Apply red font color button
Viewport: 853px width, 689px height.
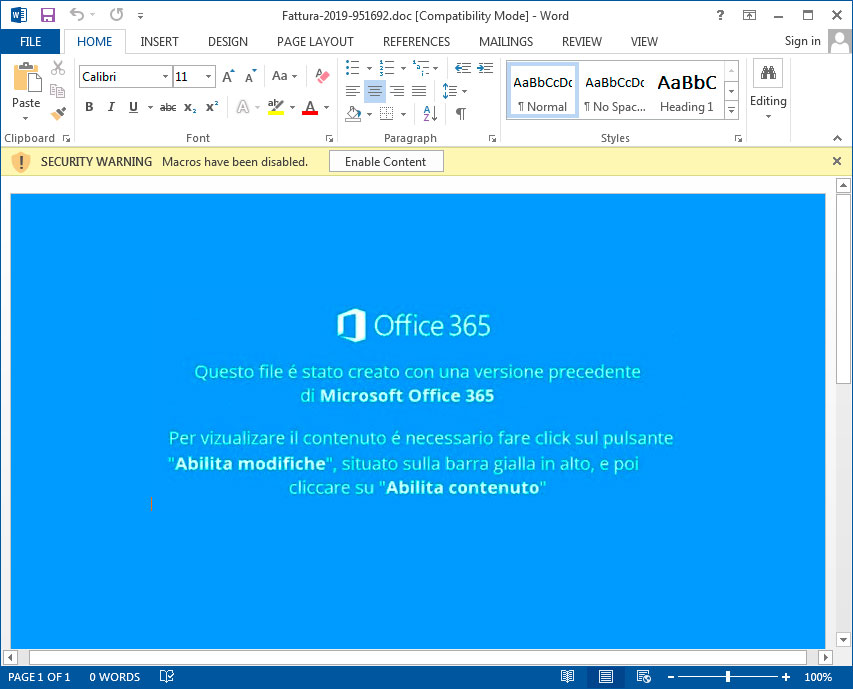(310, 107)
